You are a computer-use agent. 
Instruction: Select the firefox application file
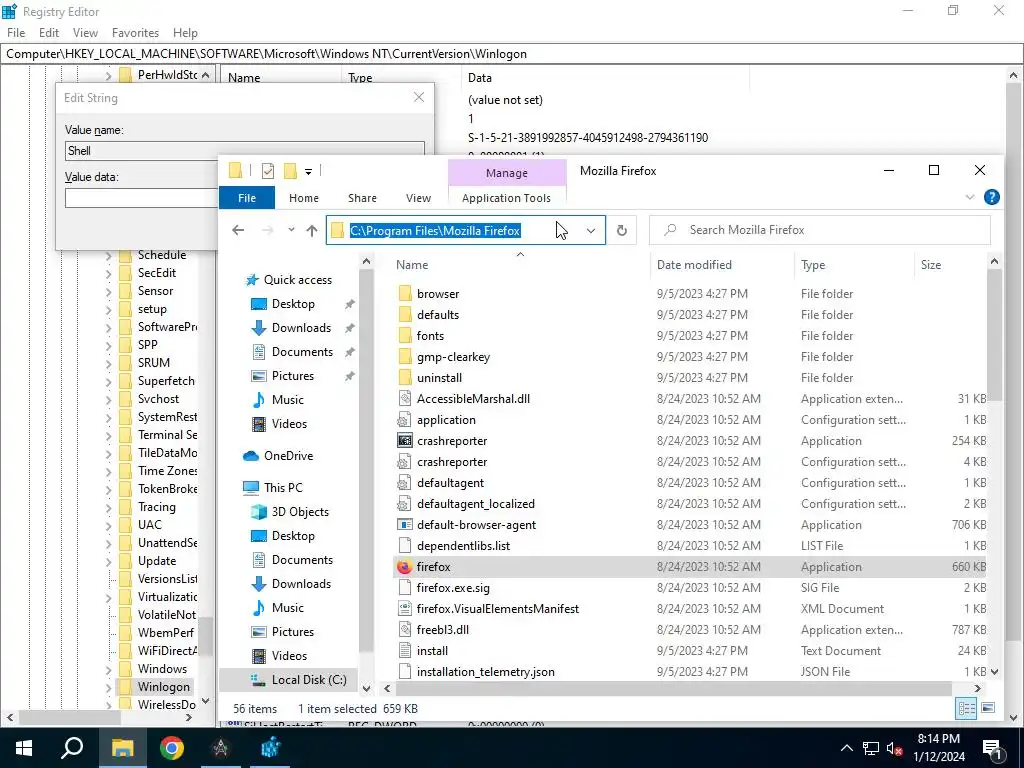click(433, 567)
